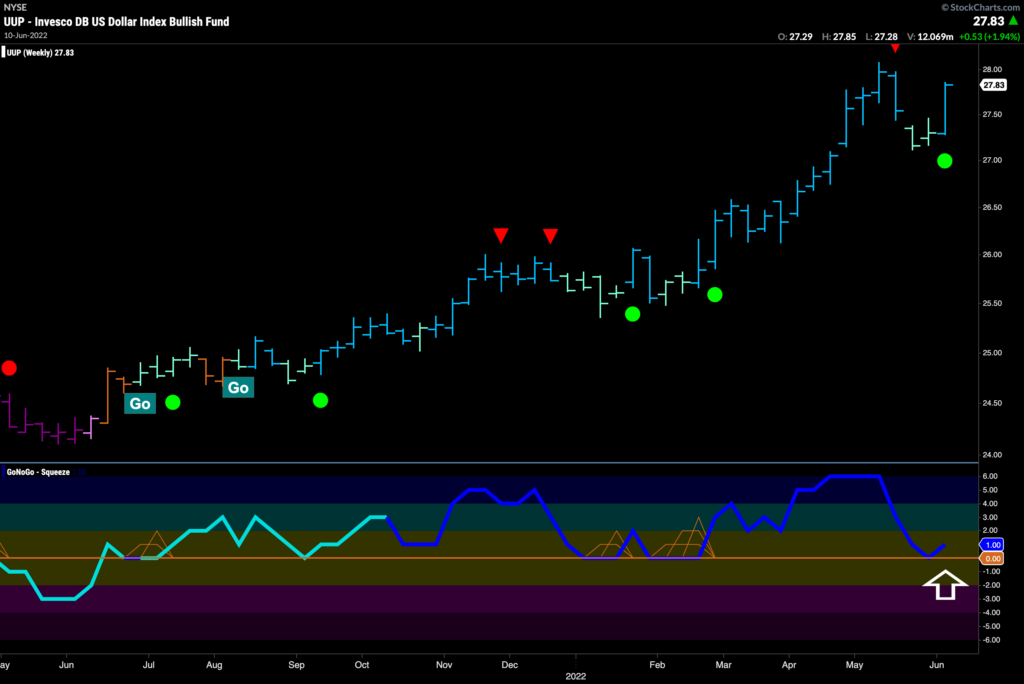Click the first teal Go label near July
This screenshot has height=684, width=1024.
pos(140,403)
